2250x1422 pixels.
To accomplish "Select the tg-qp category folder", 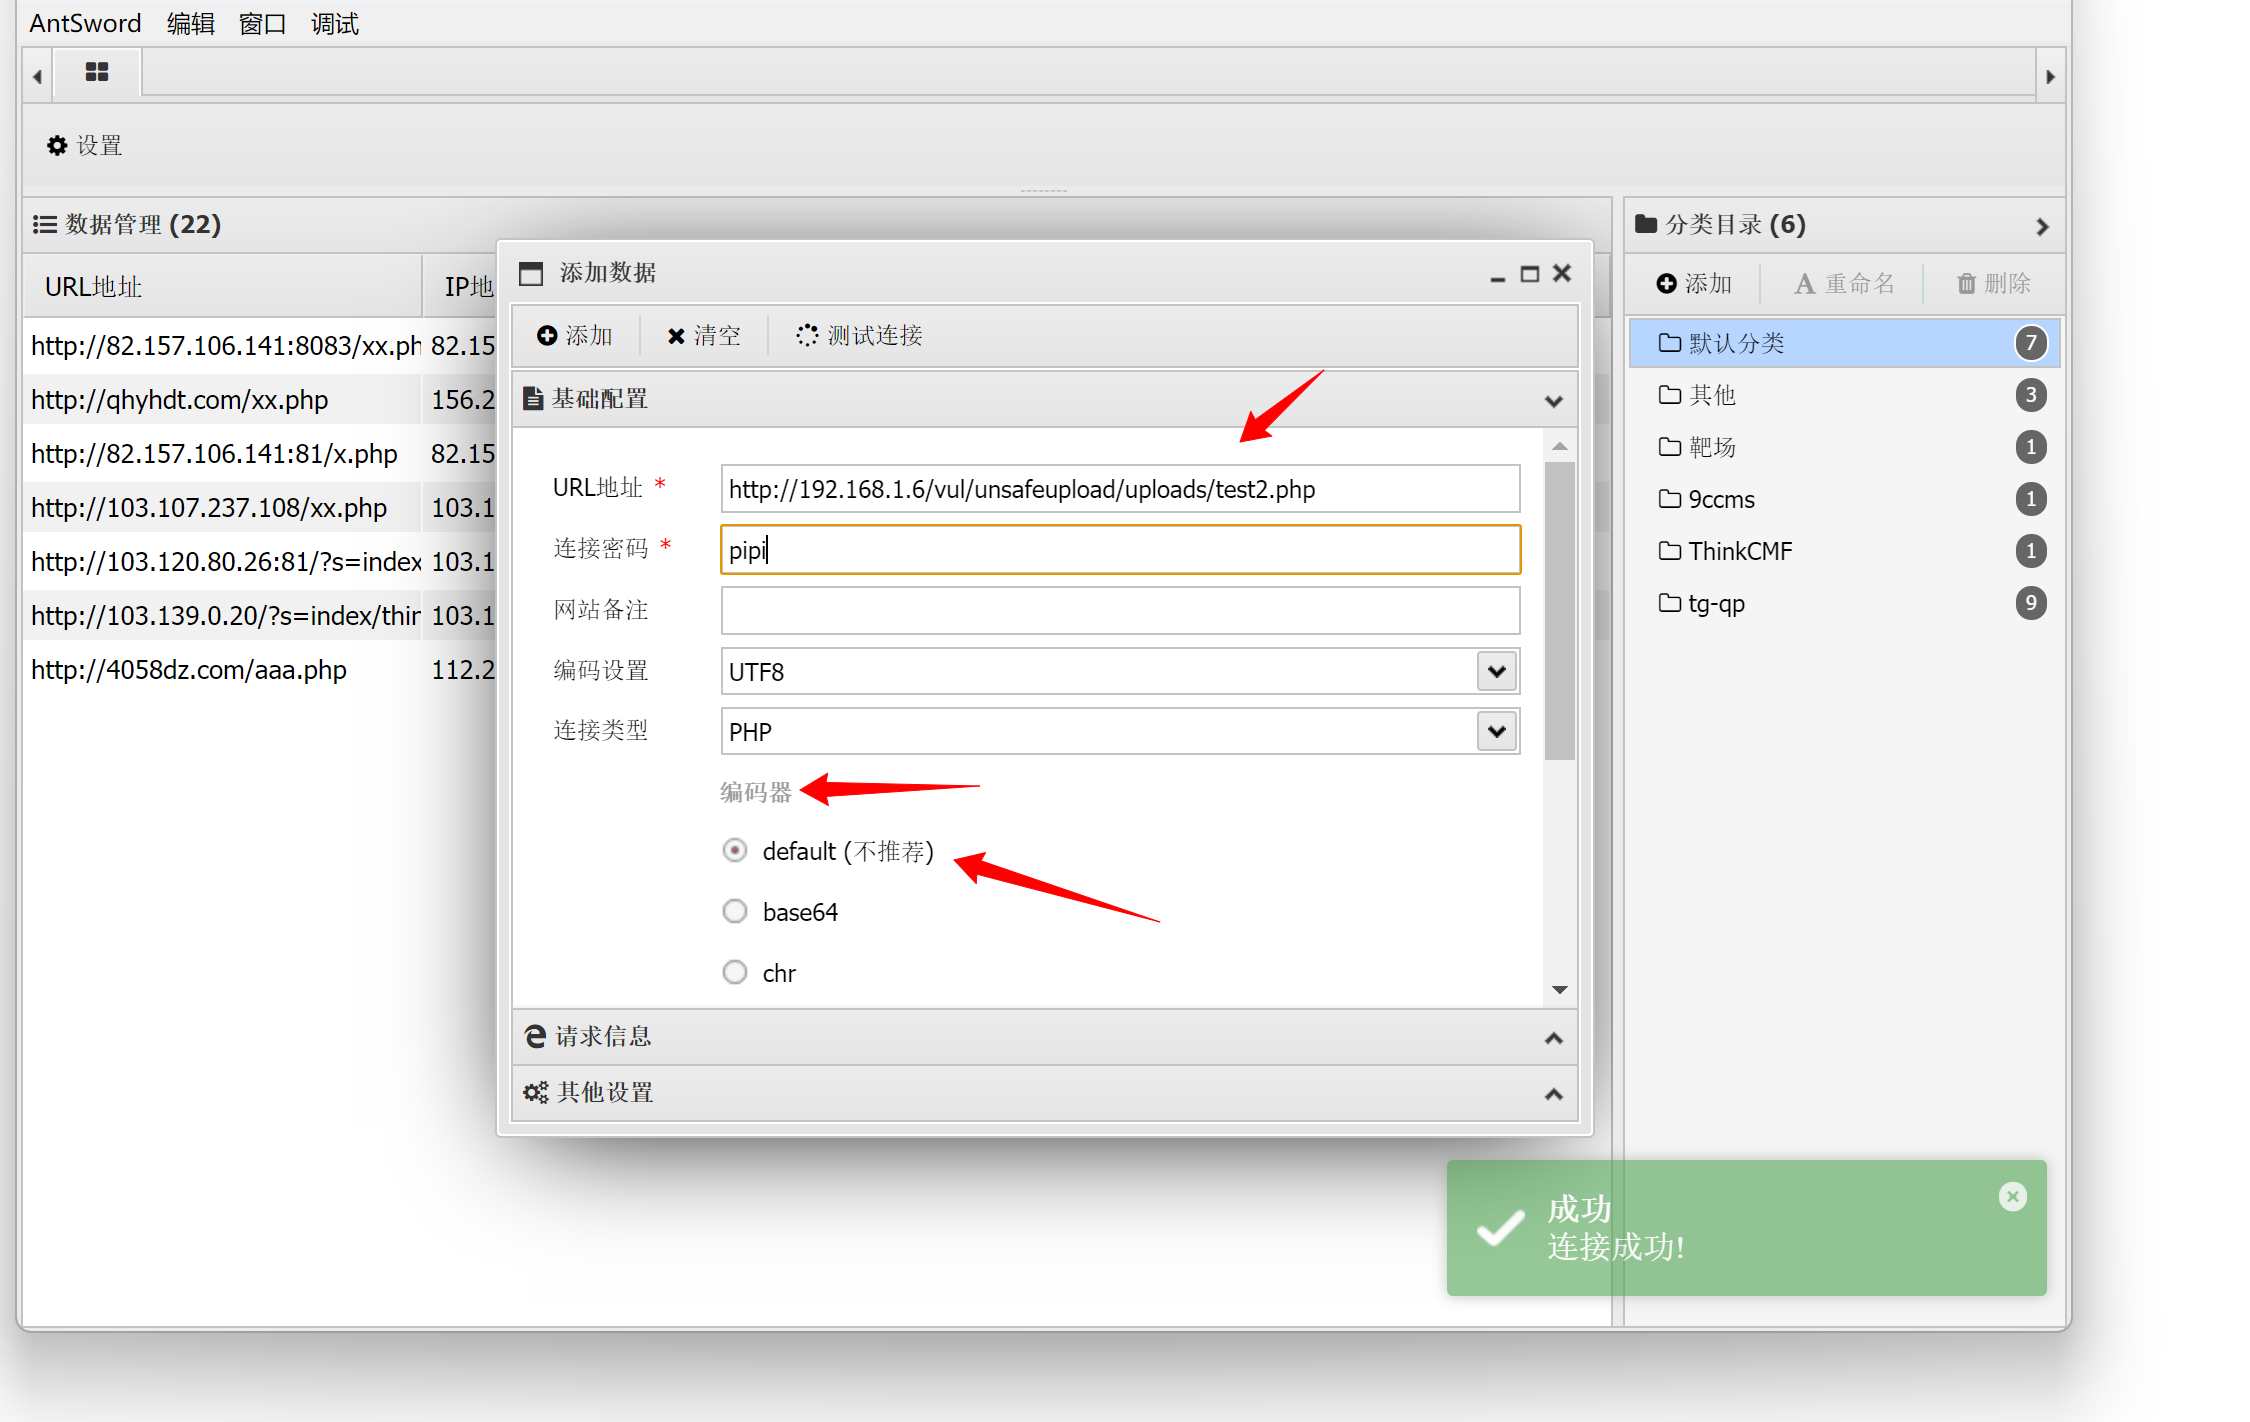I will 1716,603.
